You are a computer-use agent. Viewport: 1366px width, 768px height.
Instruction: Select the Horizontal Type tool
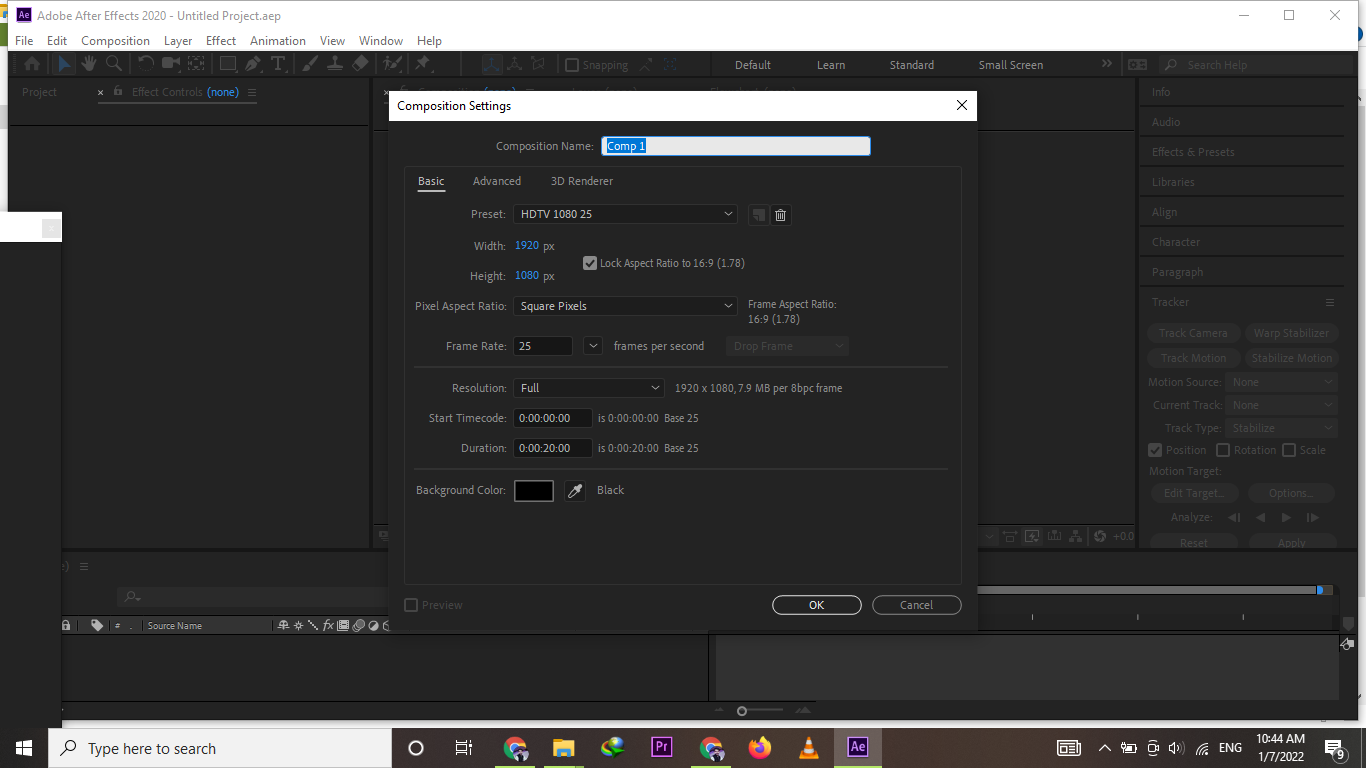(278, 64)
